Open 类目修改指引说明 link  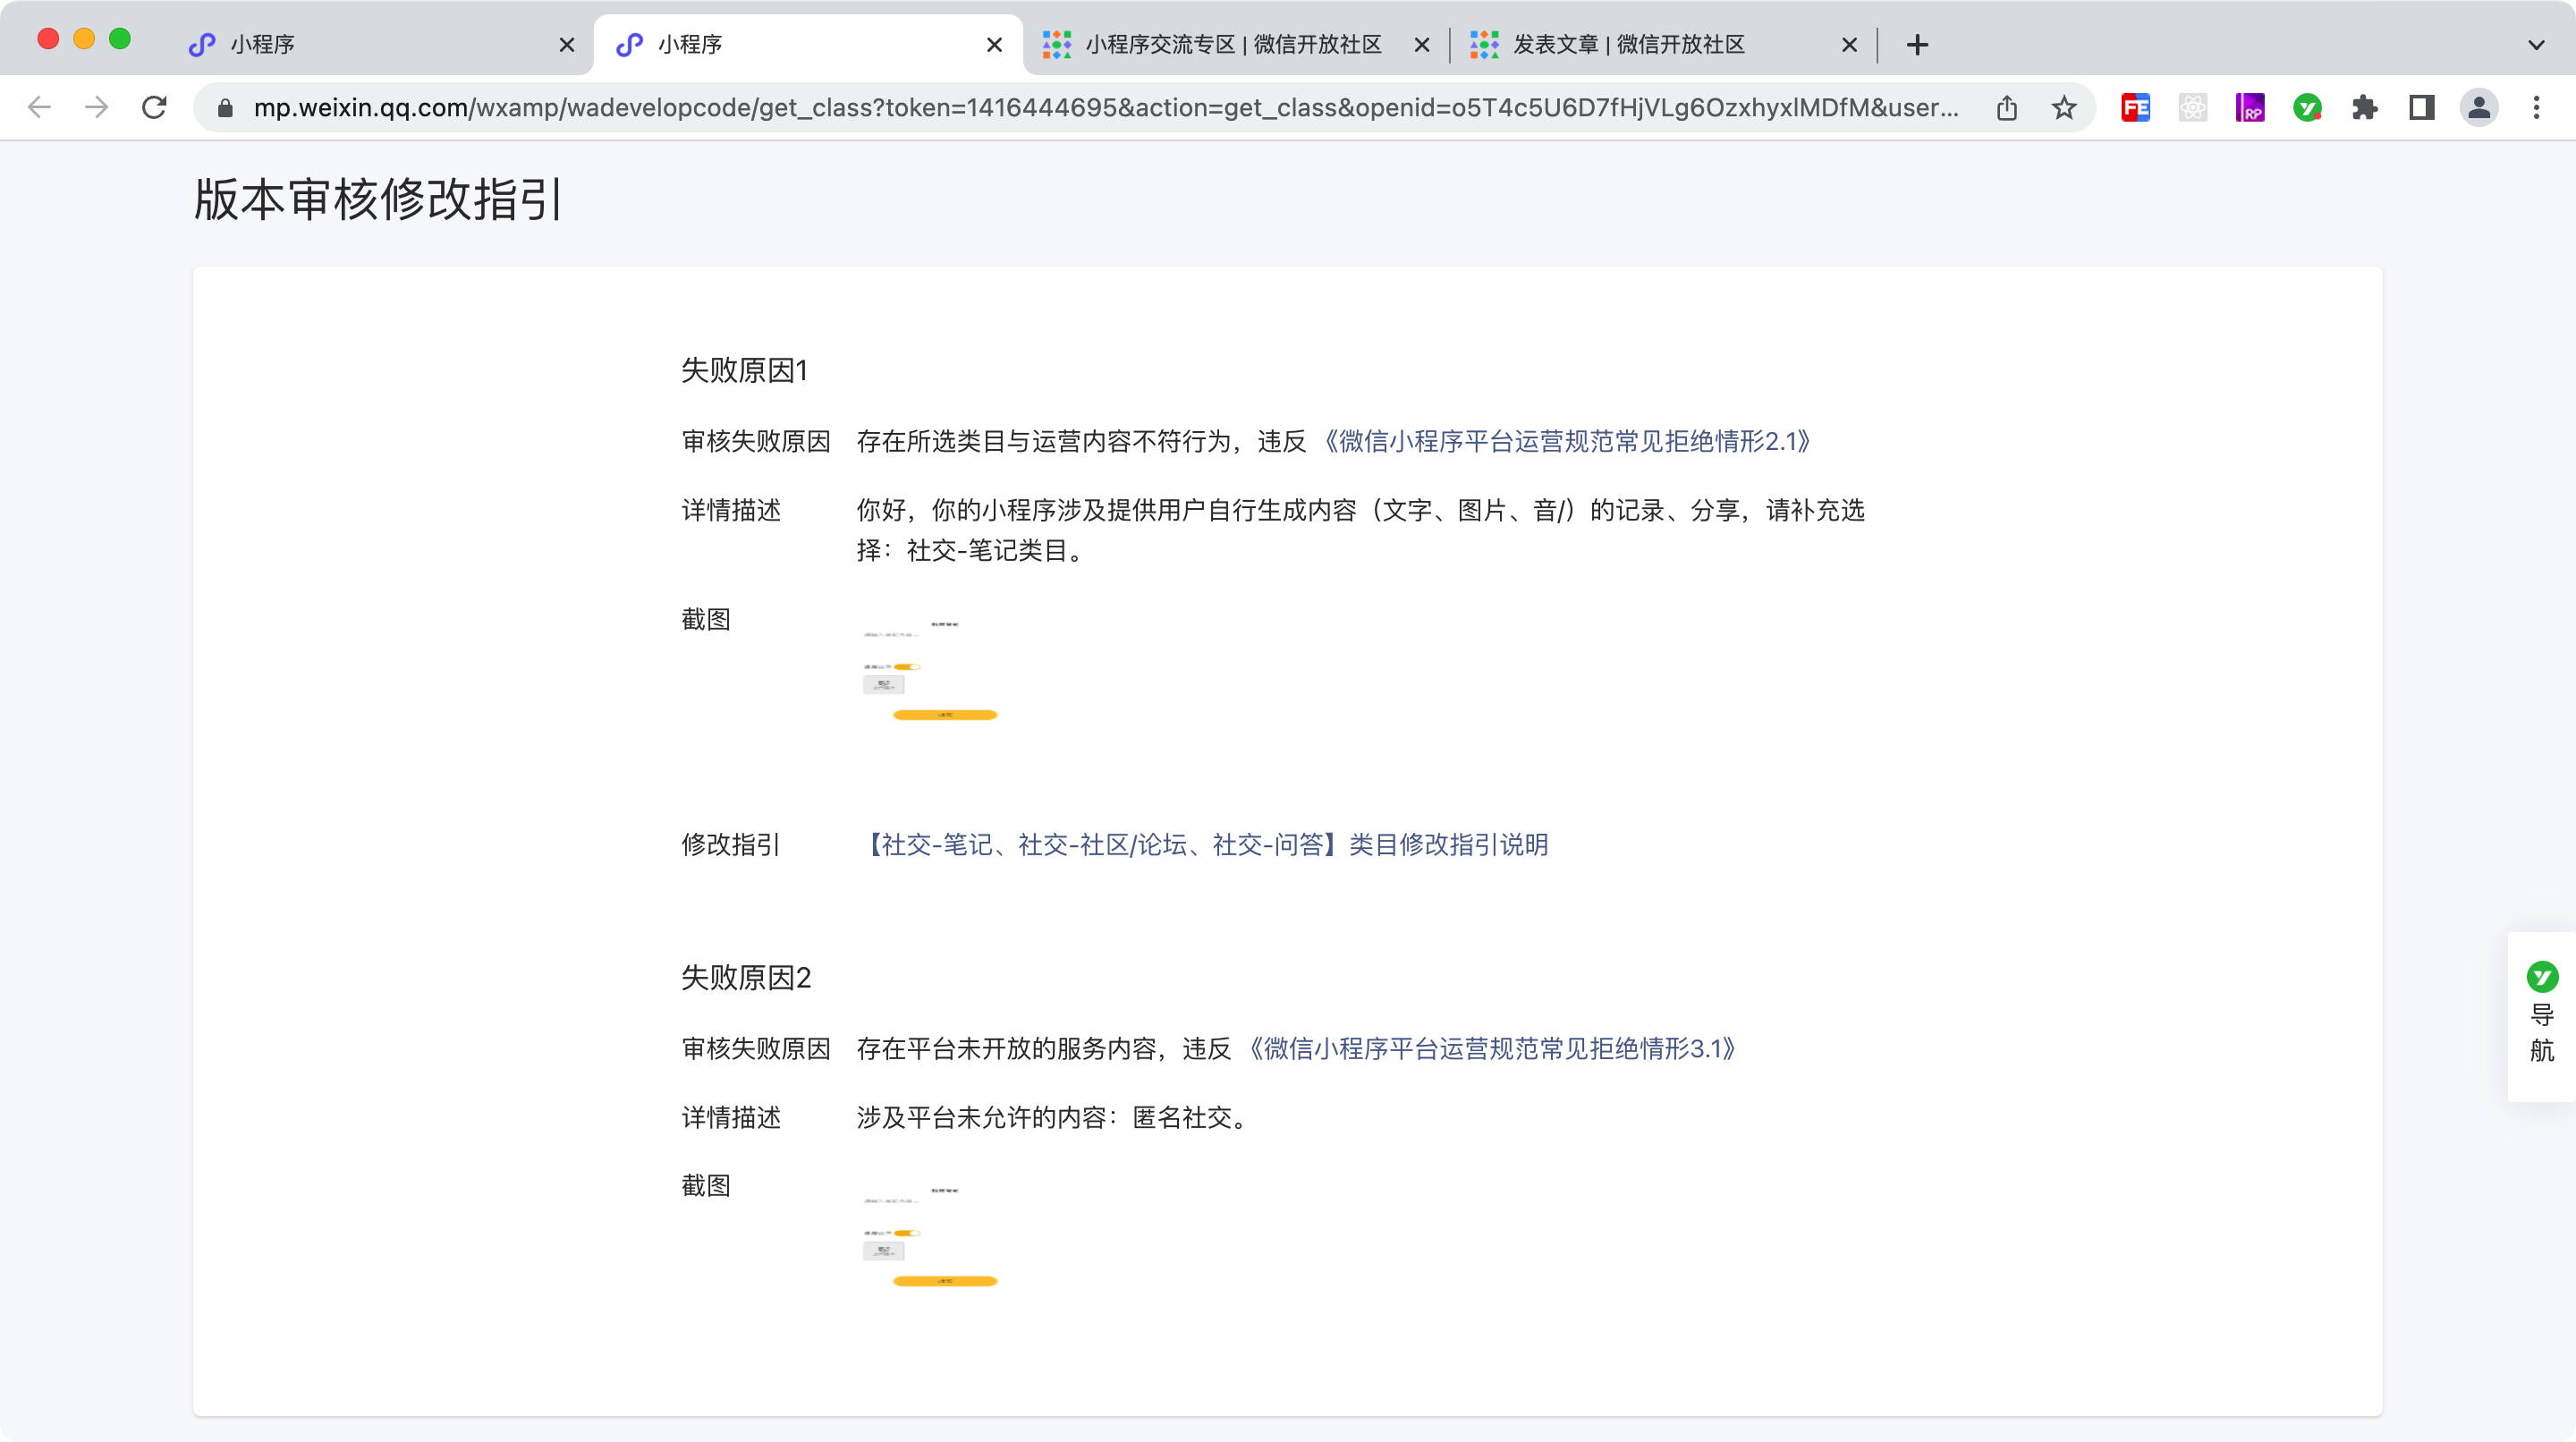pos(1203,845)
